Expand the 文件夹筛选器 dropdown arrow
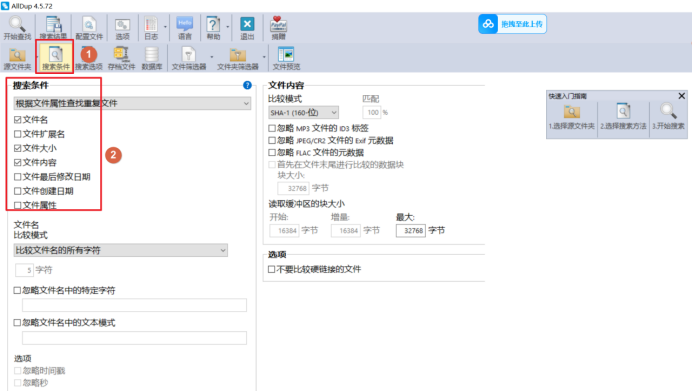Screen dimensions: 692x392 264,57
